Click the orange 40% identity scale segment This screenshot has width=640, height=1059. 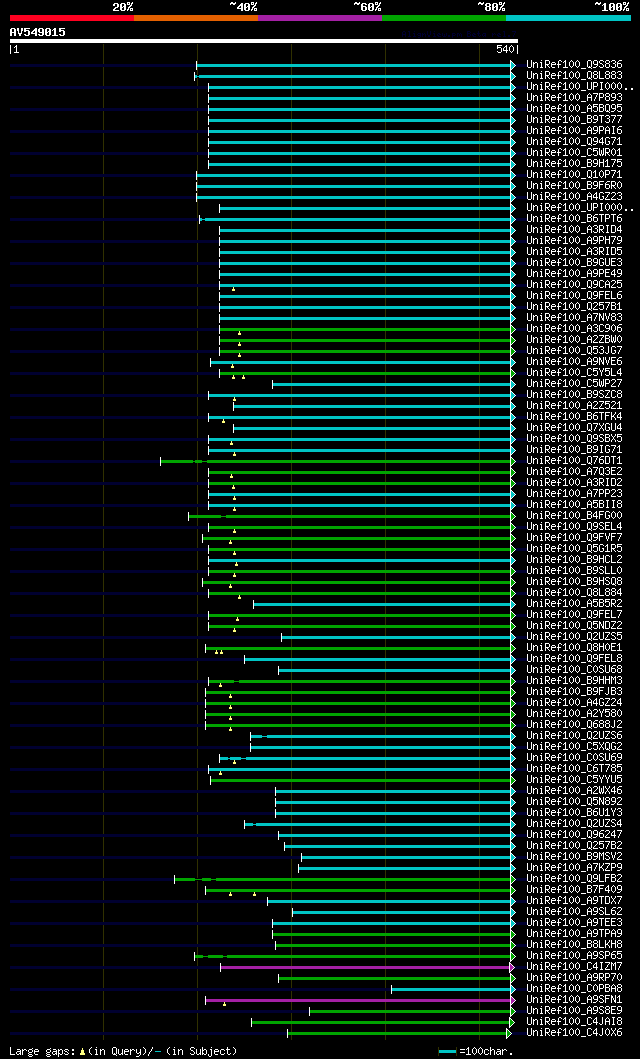click(x=196, y=18)
